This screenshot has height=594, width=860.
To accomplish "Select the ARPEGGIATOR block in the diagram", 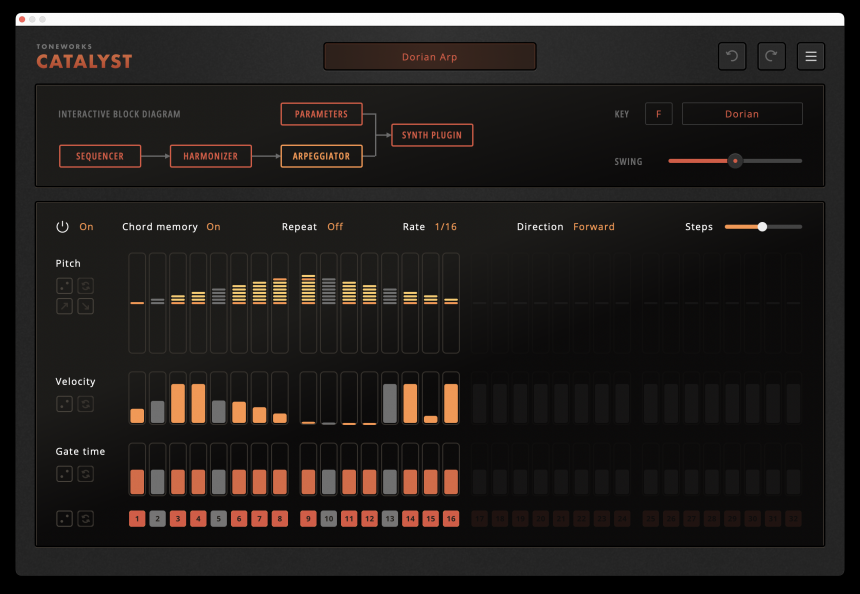I will click(x=320, y=156).
